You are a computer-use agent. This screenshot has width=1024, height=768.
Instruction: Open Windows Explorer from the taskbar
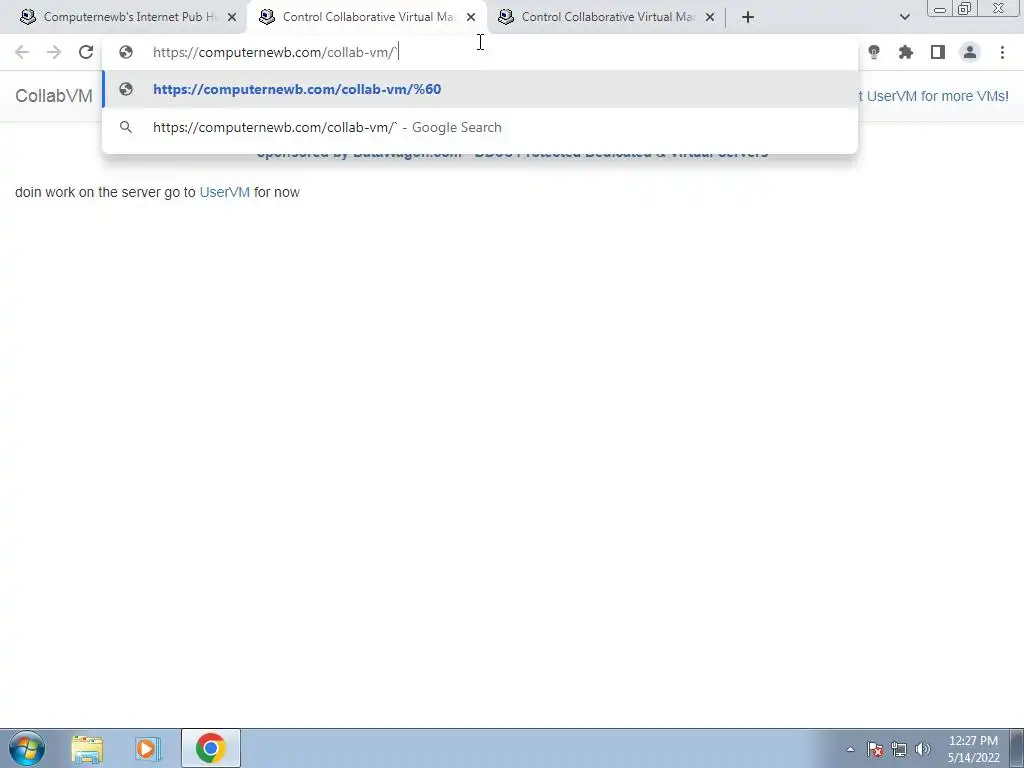point(87,748)
